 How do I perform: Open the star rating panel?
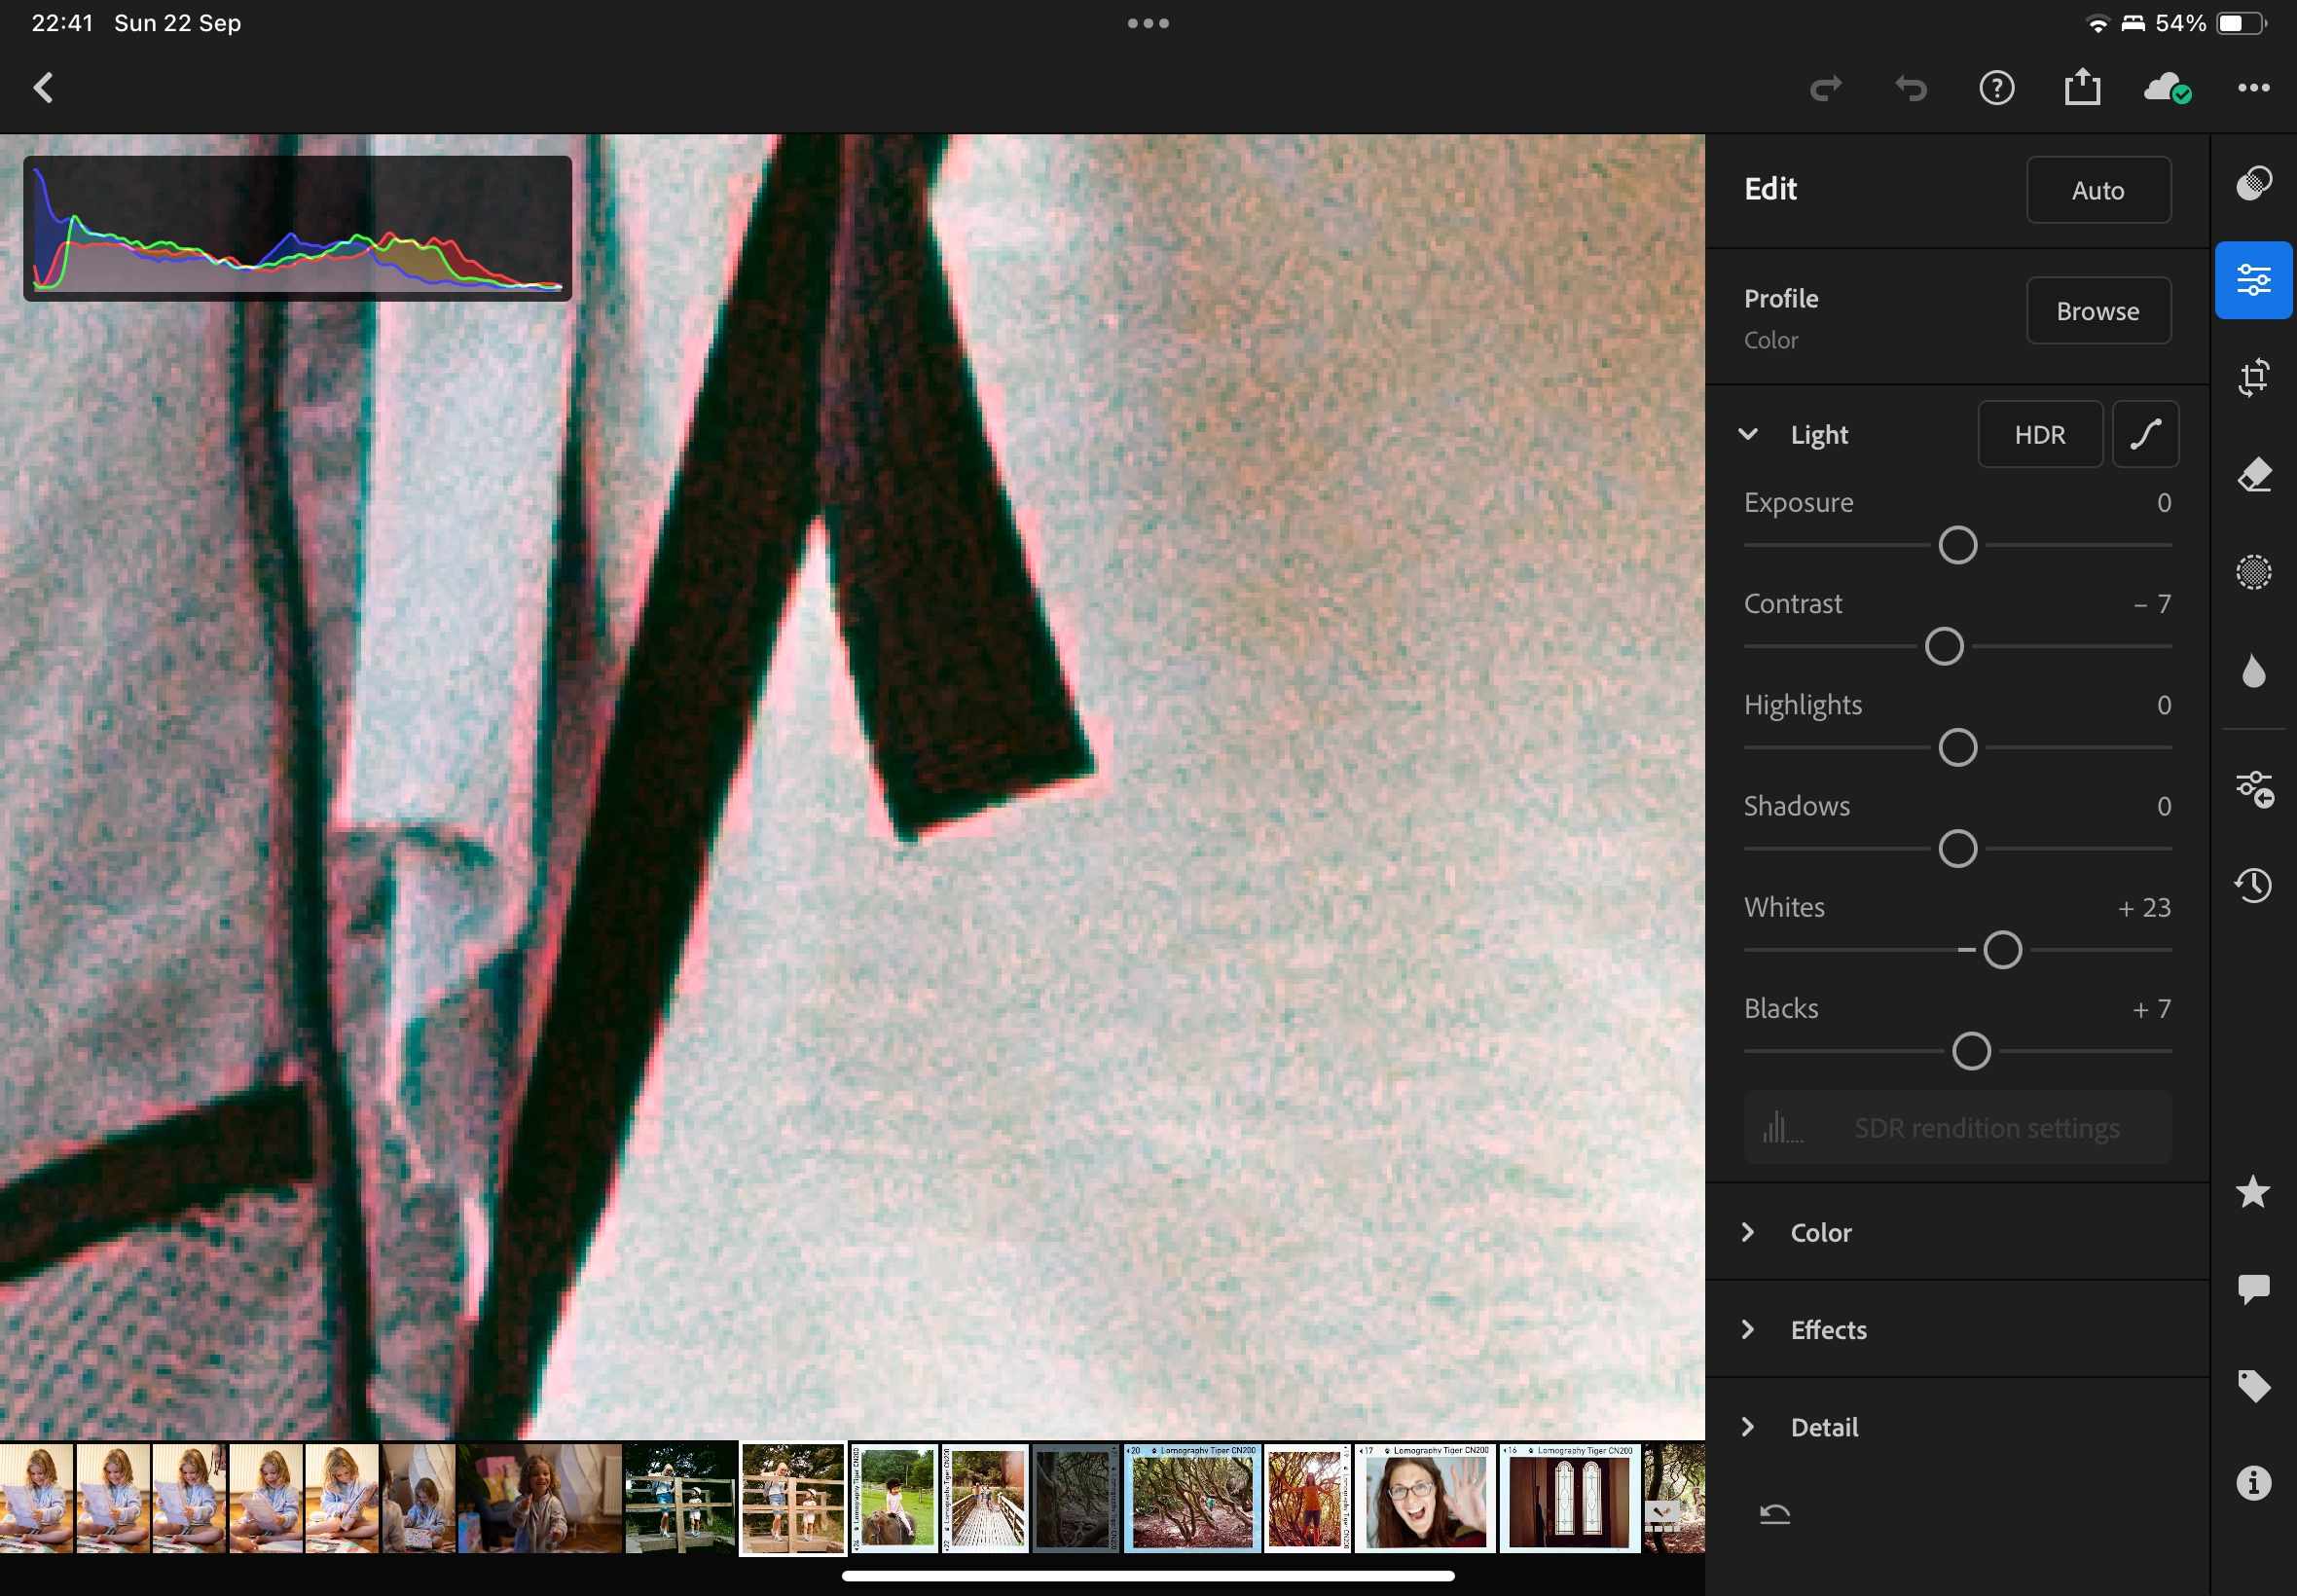2253,1192
